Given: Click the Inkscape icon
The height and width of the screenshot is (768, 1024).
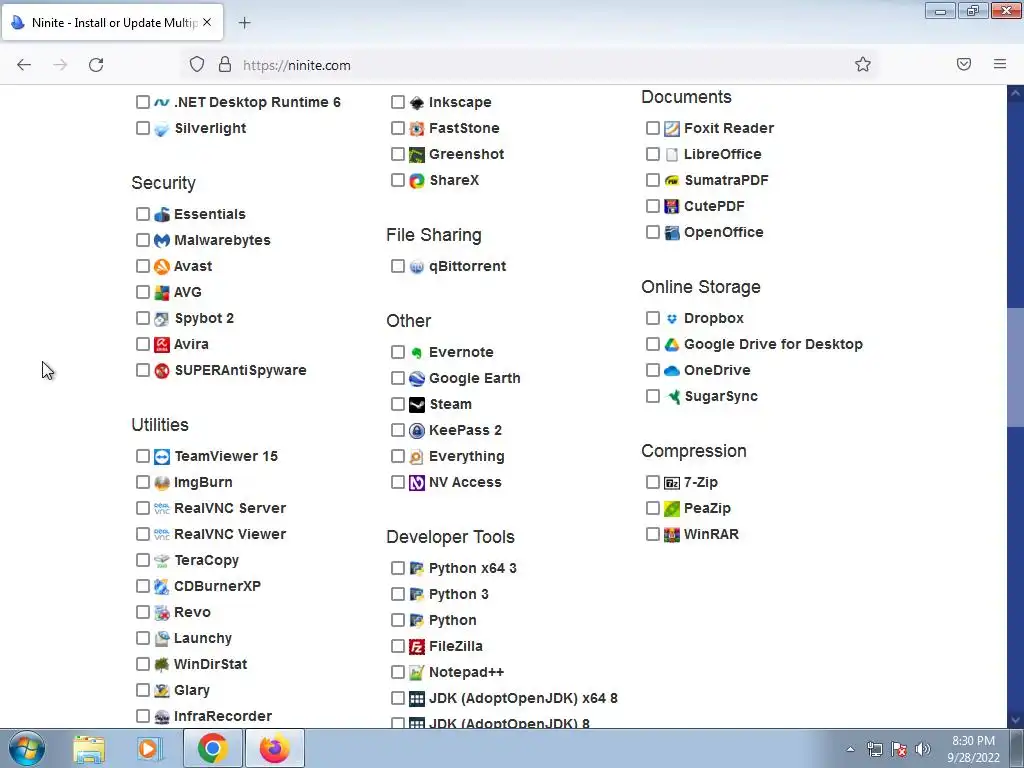Looking at the screenshot, I should pos(417,103).
